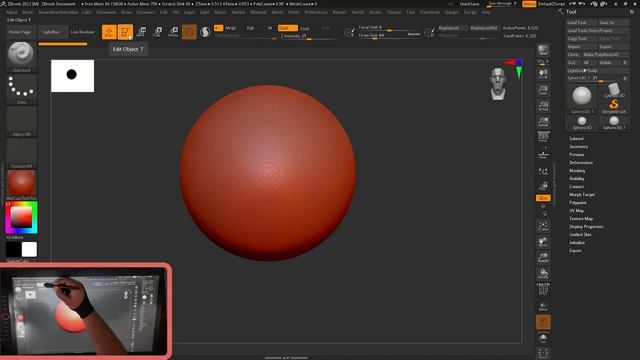This screenshot has width=640, height=360.
Task: Toggle Perspective view icon
Action: (543, 137)
